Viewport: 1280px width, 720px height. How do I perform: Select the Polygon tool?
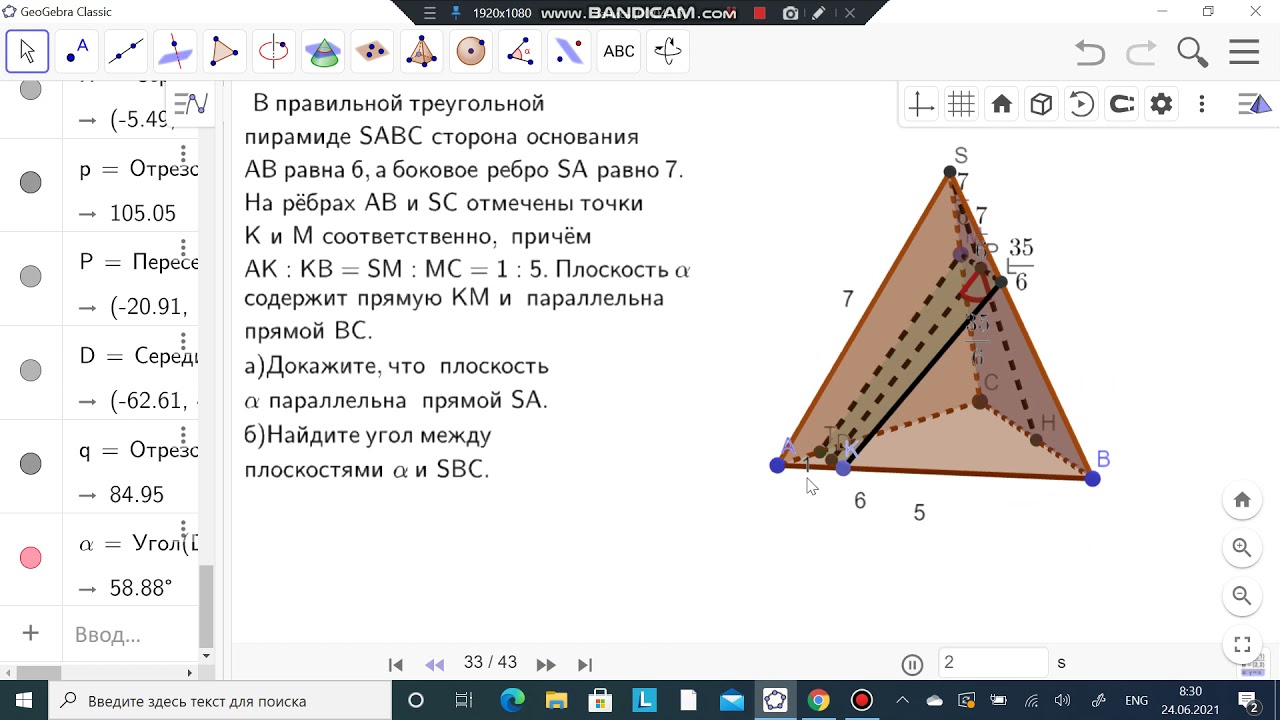[x=224, y=51]
